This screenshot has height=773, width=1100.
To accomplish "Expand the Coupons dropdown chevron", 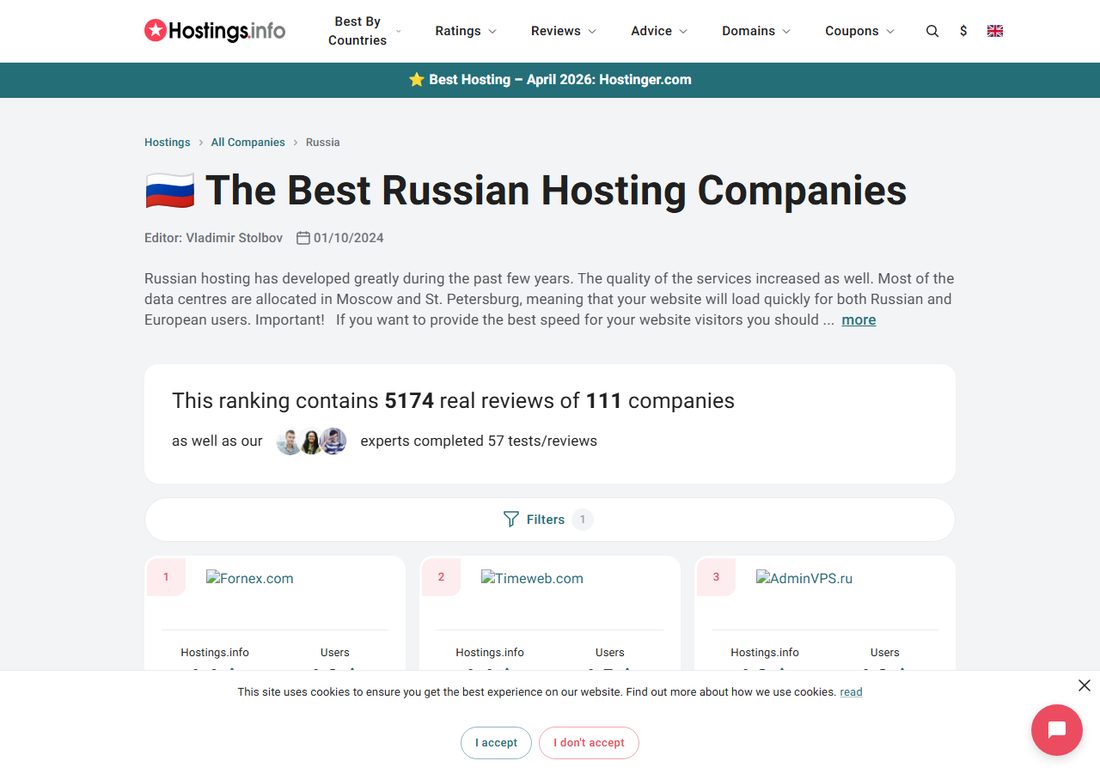I will coord(890,31).
